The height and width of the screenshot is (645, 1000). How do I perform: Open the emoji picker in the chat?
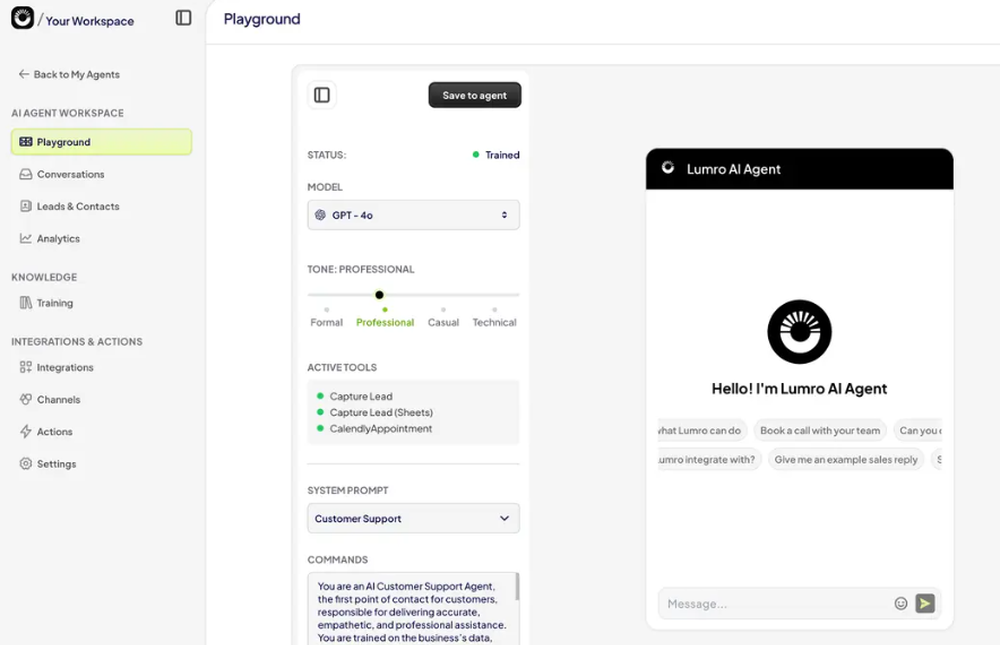900,603
